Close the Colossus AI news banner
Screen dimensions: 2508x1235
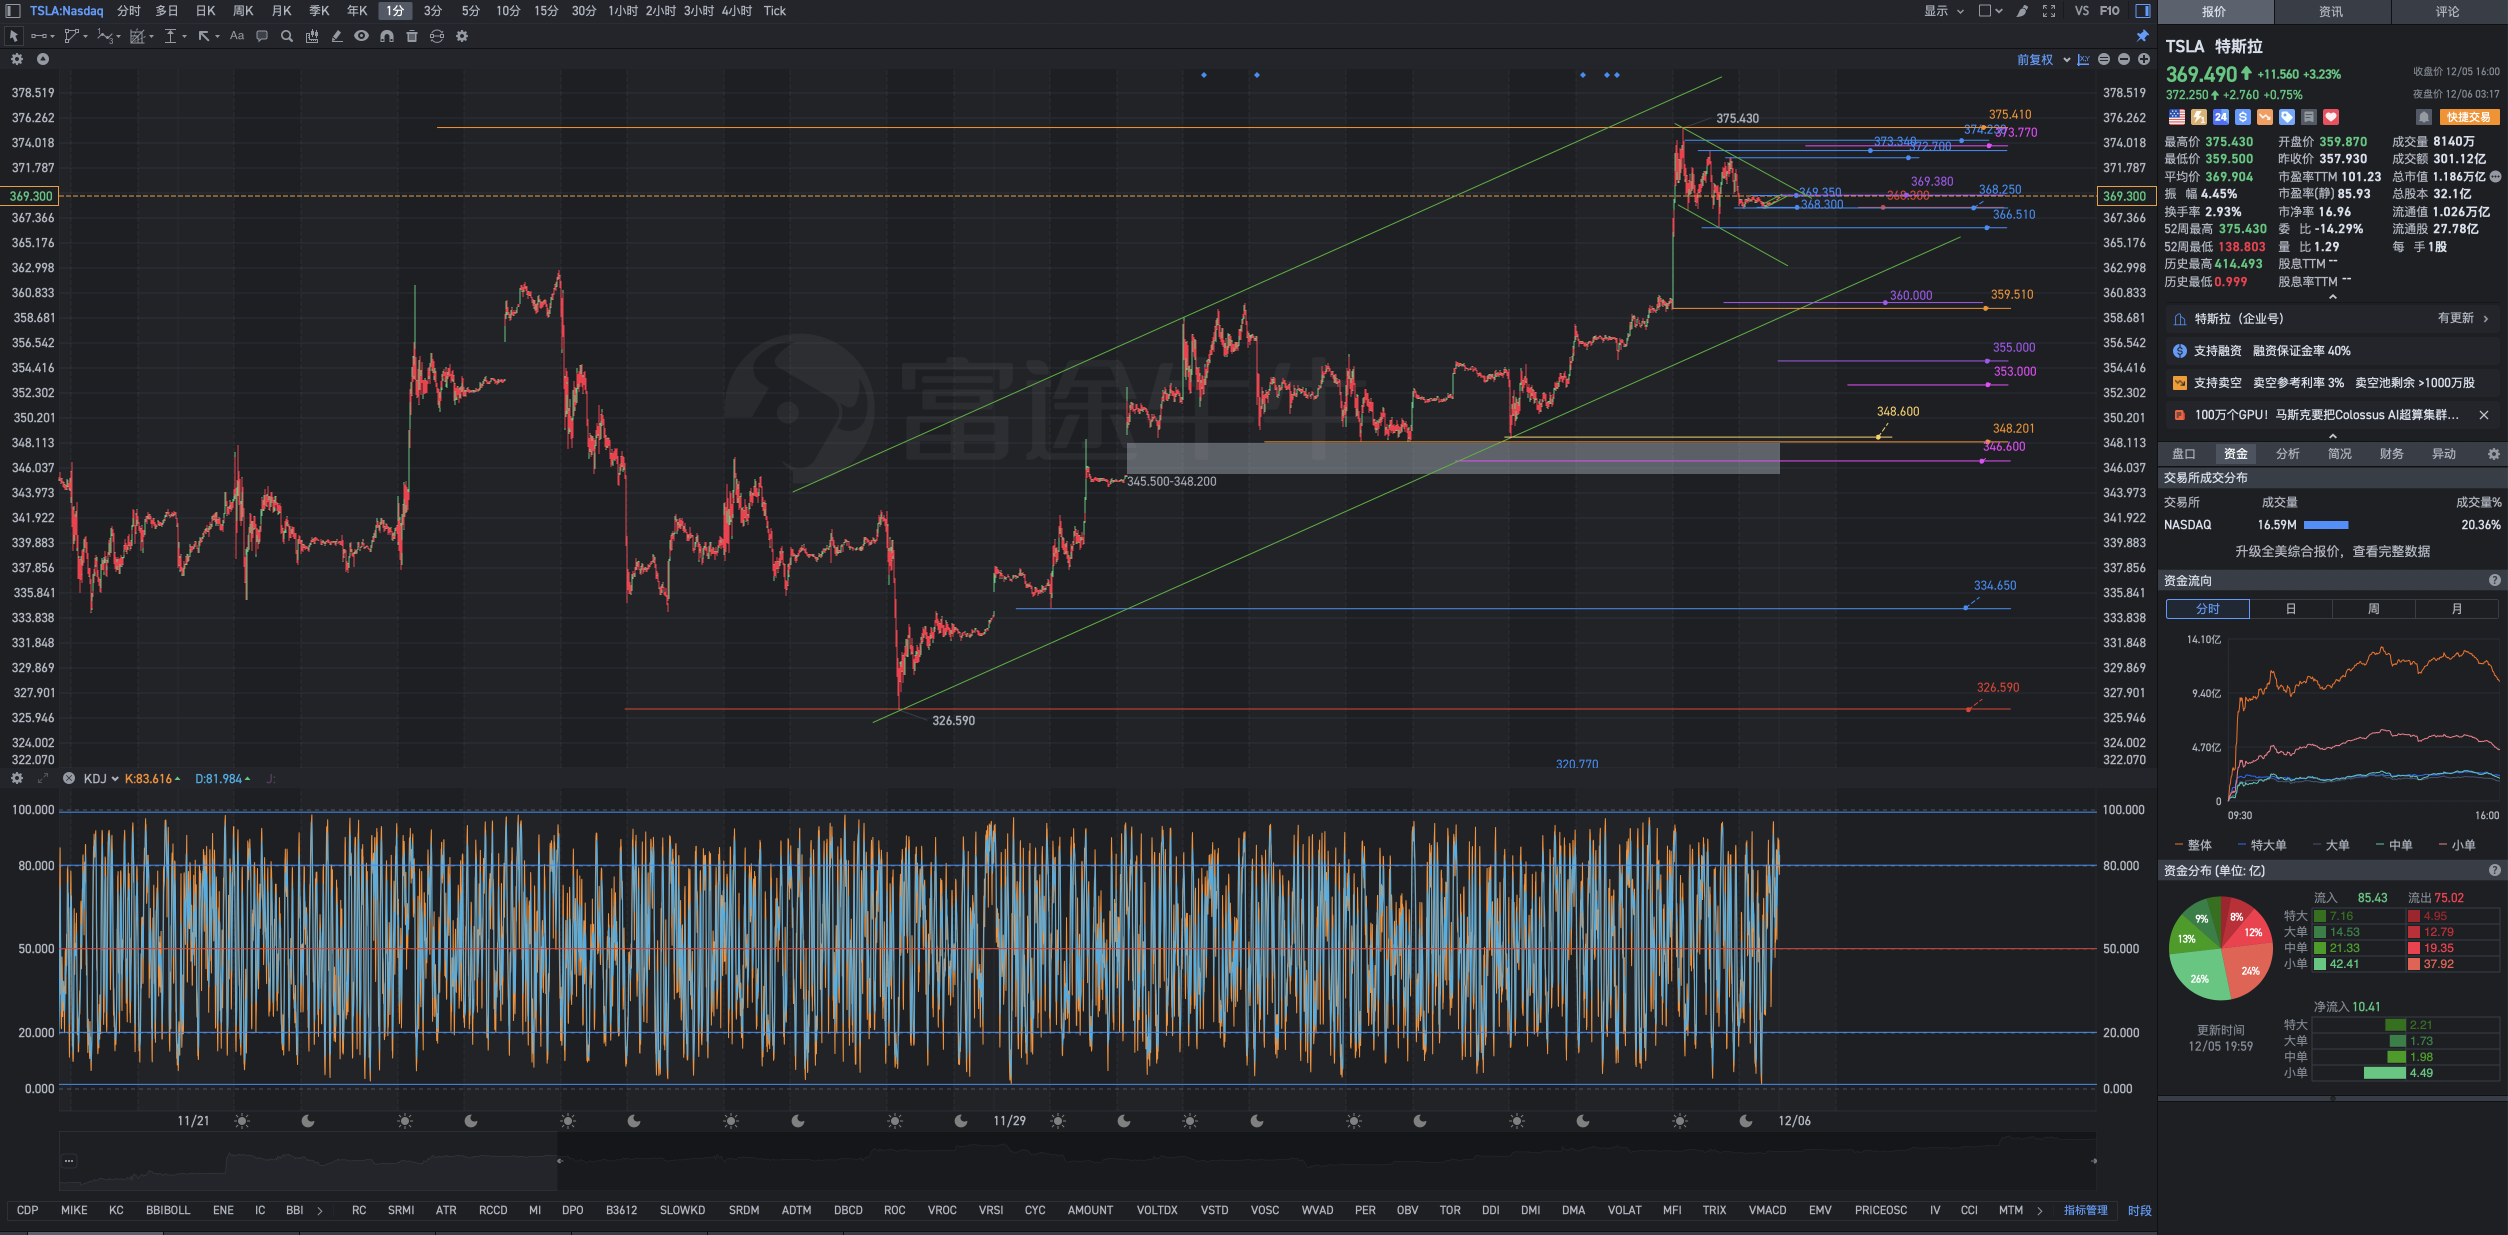[x=2484, y=415]
